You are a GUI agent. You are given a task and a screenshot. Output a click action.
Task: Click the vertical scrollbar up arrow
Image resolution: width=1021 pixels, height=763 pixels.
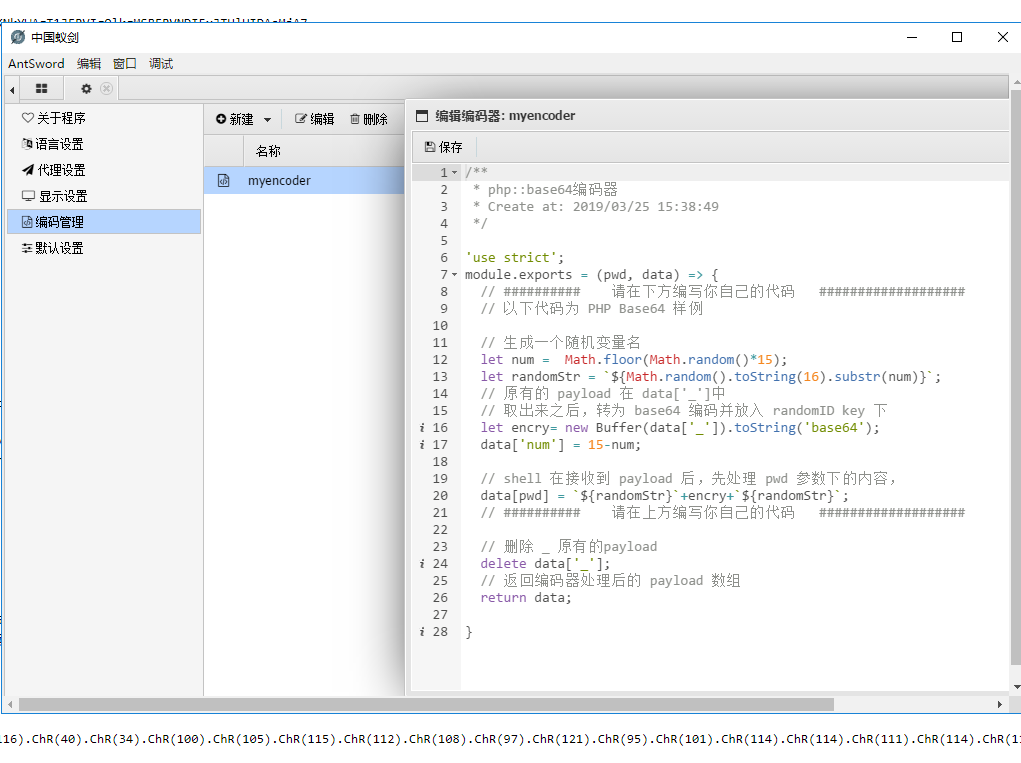click(x=1016, y=83)
